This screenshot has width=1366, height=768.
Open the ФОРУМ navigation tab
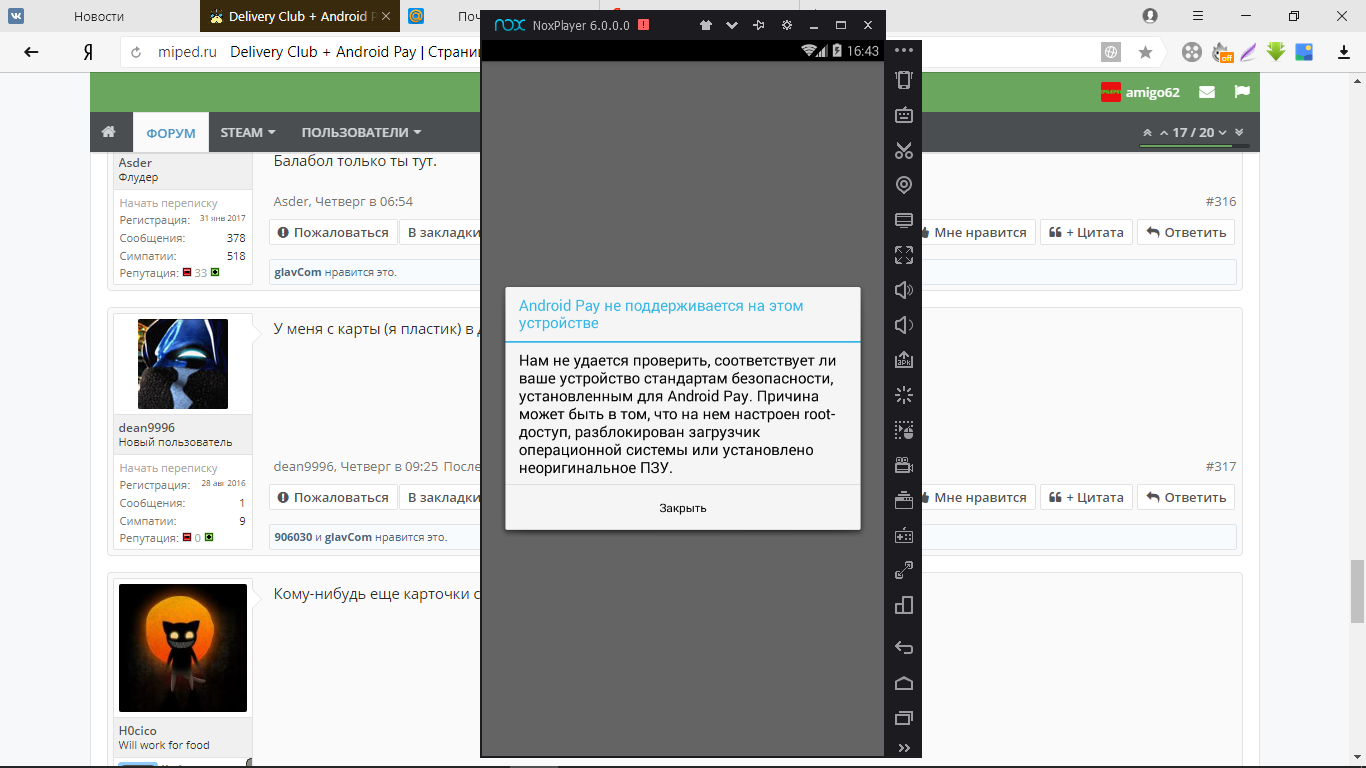coord(171,132)
